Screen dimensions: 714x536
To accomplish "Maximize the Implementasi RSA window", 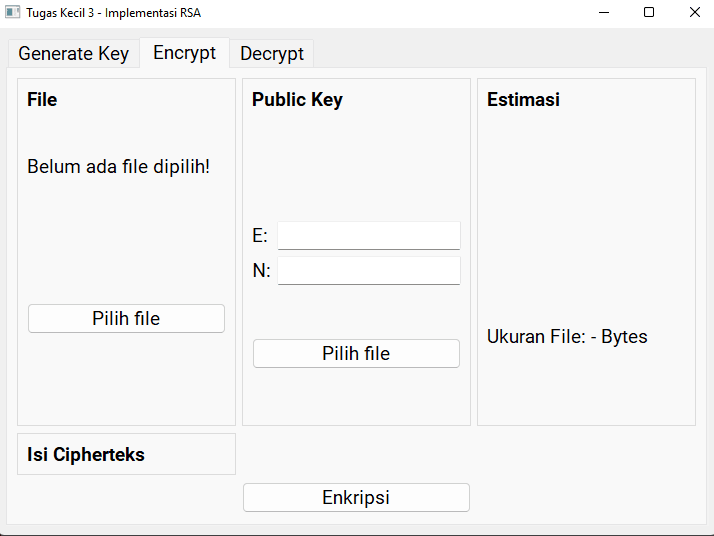I will [649, 12].
